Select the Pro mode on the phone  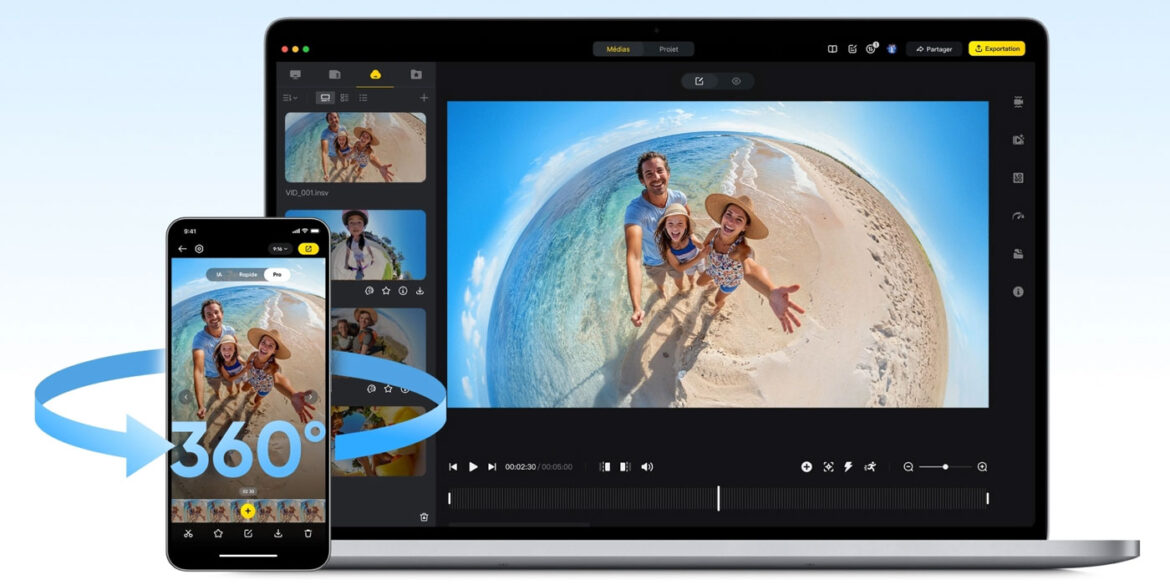pyautogui.click(x=277, y=275)
